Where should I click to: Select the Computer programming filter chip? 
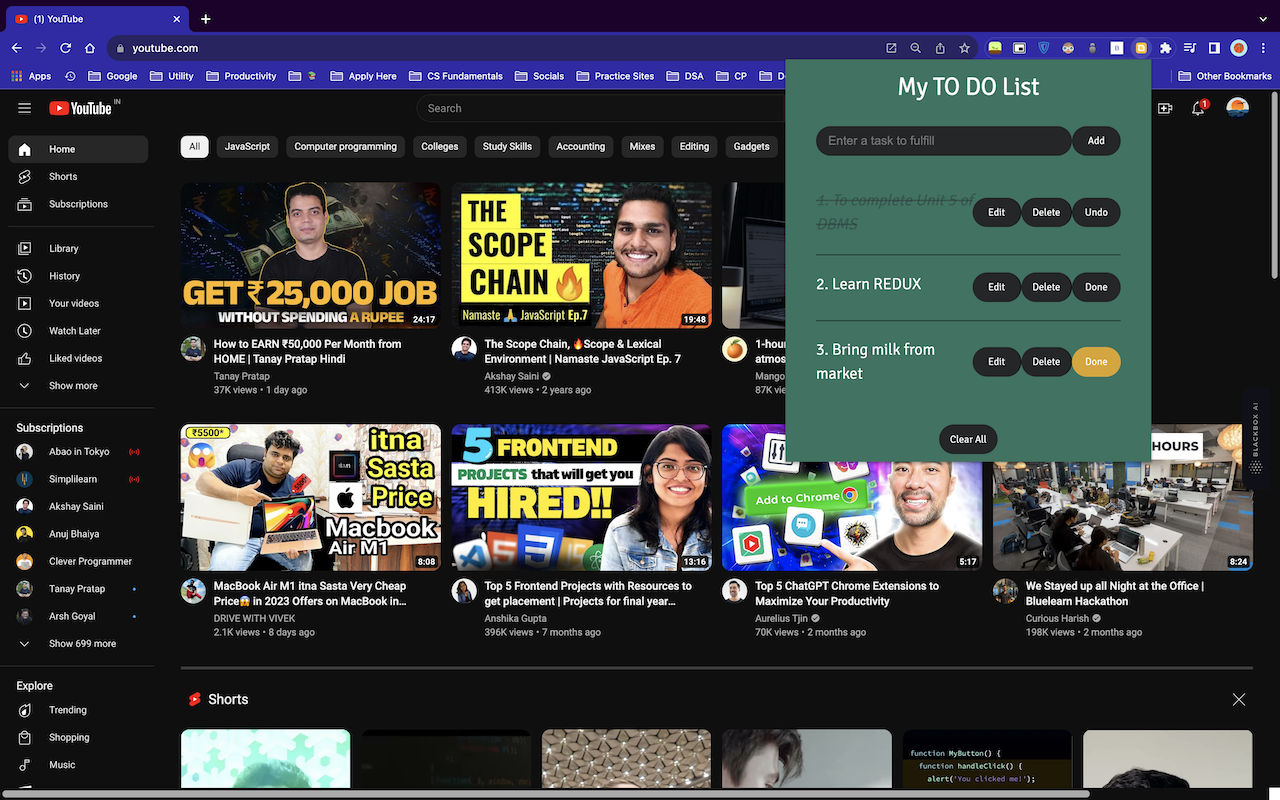pyautogui.click(x=345, y=147)
